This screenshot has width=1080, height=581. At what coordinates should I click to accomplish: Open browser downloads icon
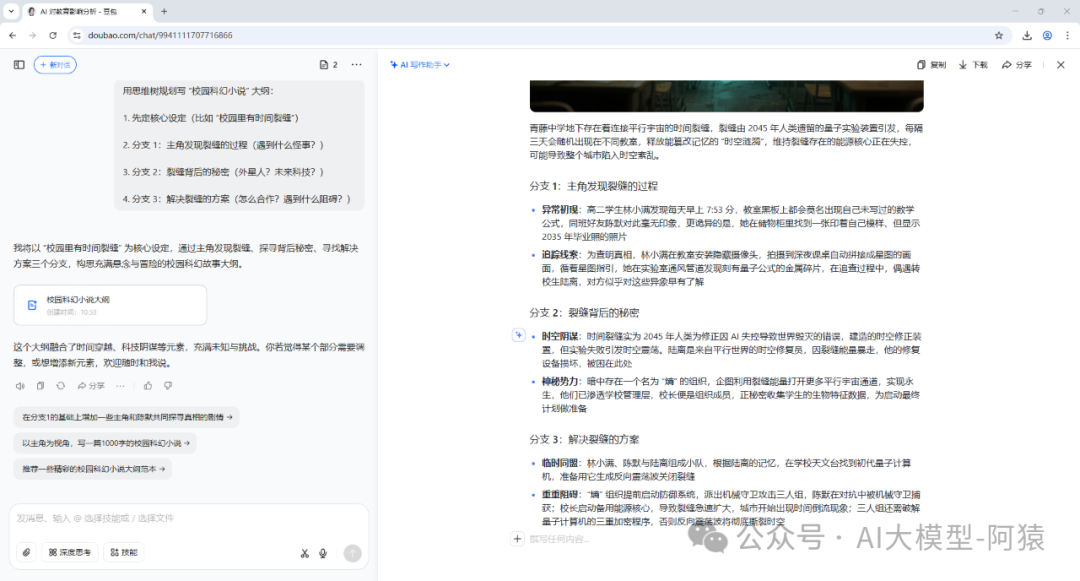(x=1027, y=35)
